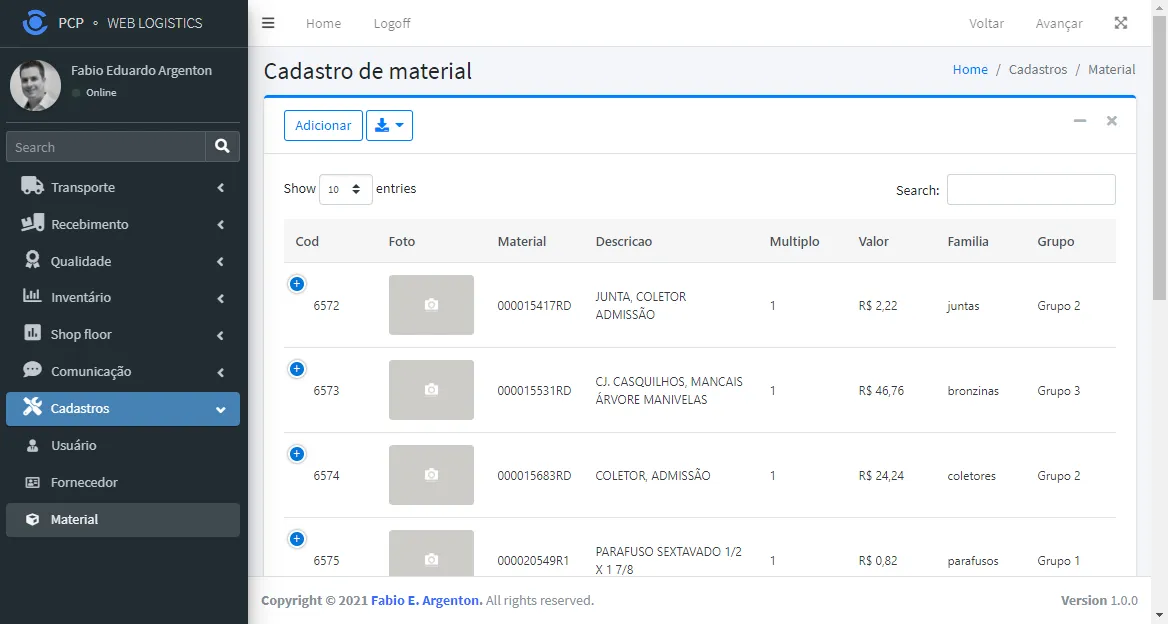
Task: Expand row details for code 6572
Action: 296,284
